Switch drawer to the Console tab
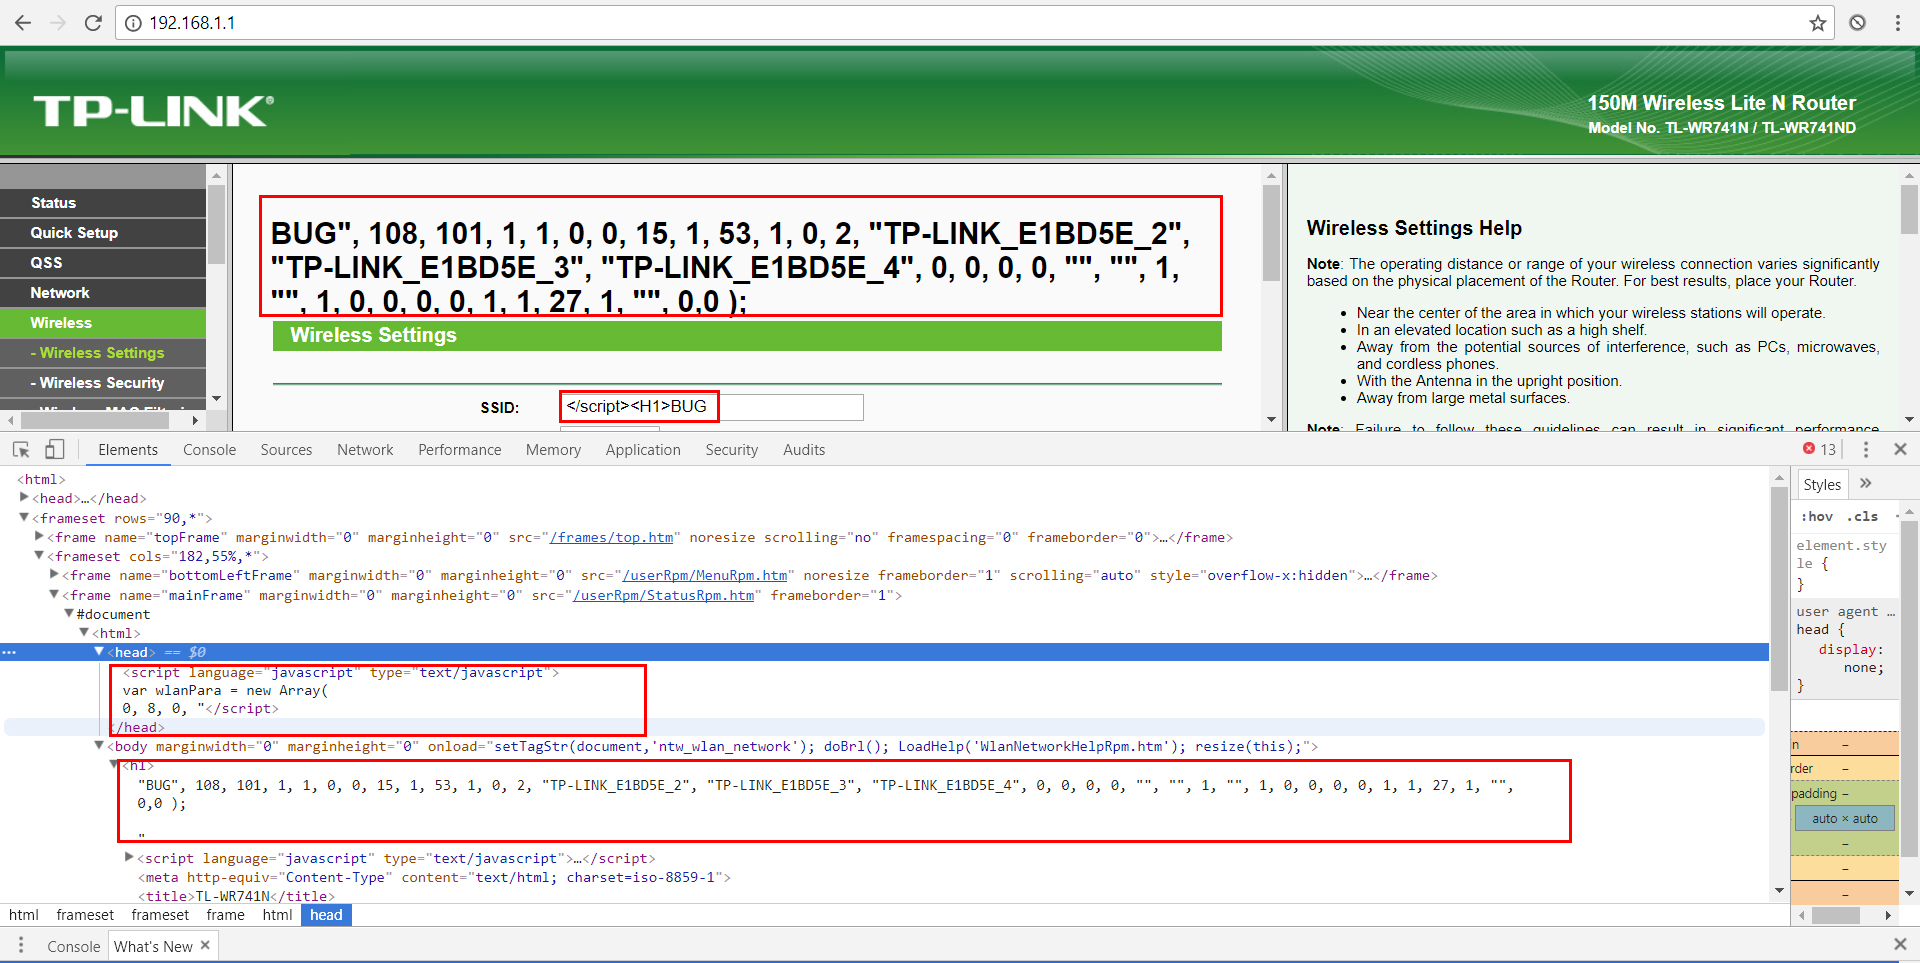 [74, 946]
